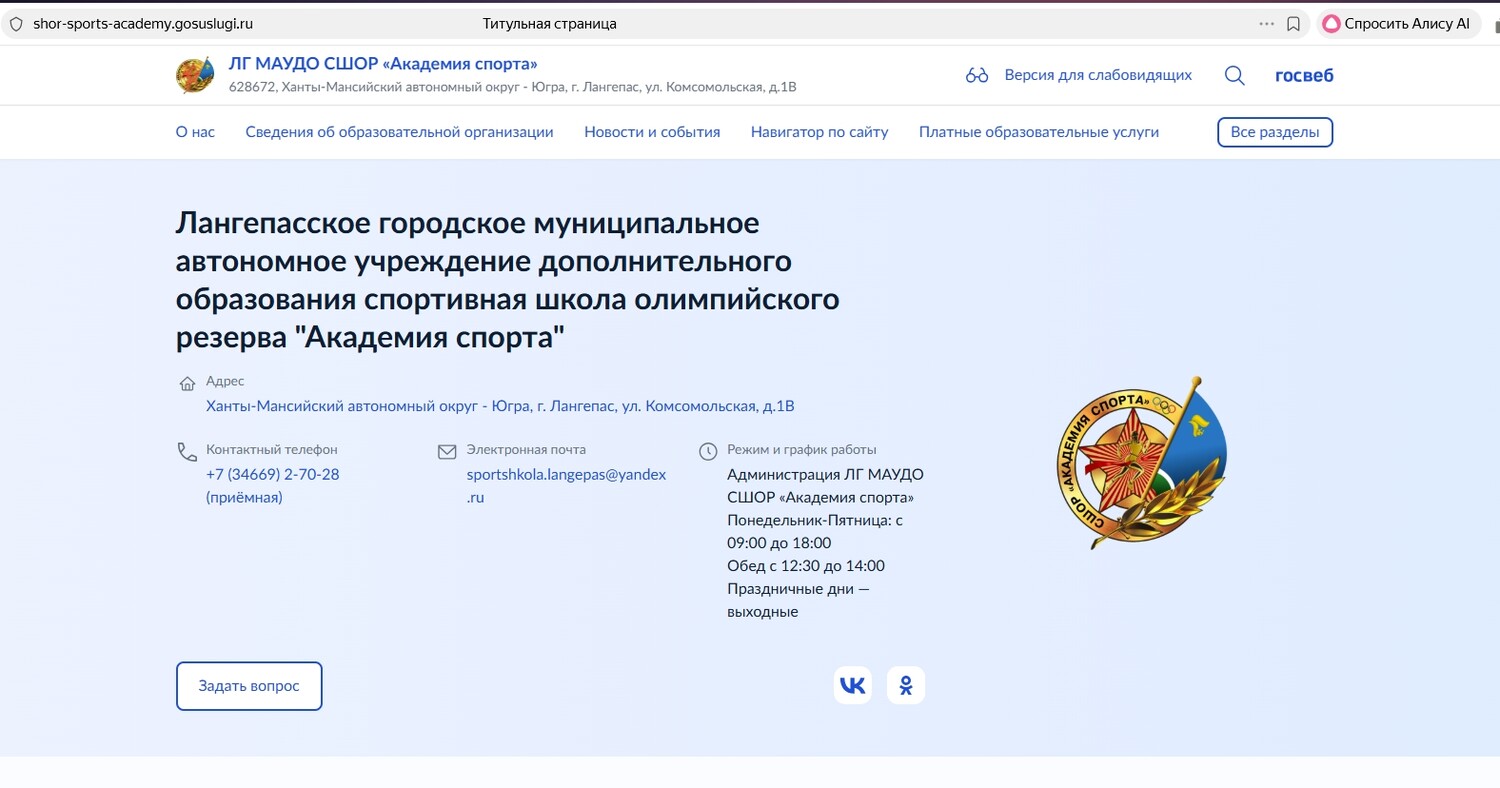
Task: Click the glasses icon for visually impaired version
Action: pos(977,76)
